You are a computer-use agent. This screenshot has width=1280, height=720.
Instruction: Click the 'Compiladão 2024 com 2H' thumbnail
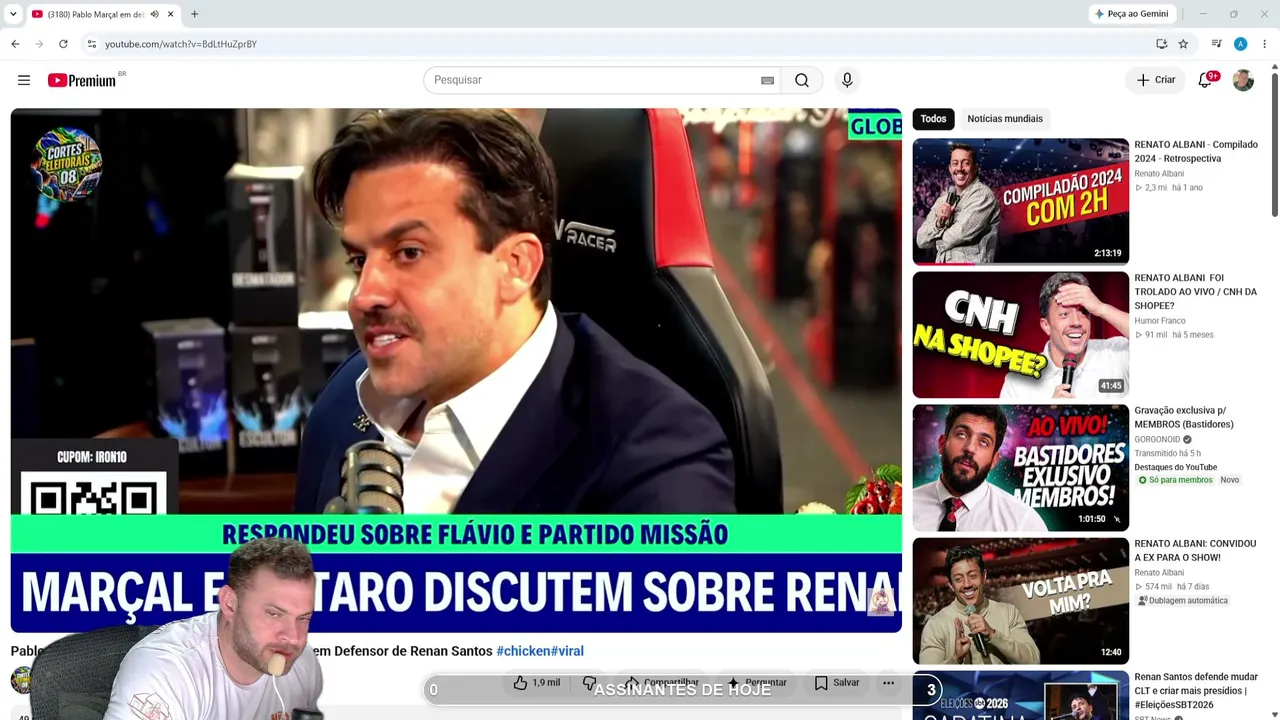pyautogui.click(x=1020, y=201)
